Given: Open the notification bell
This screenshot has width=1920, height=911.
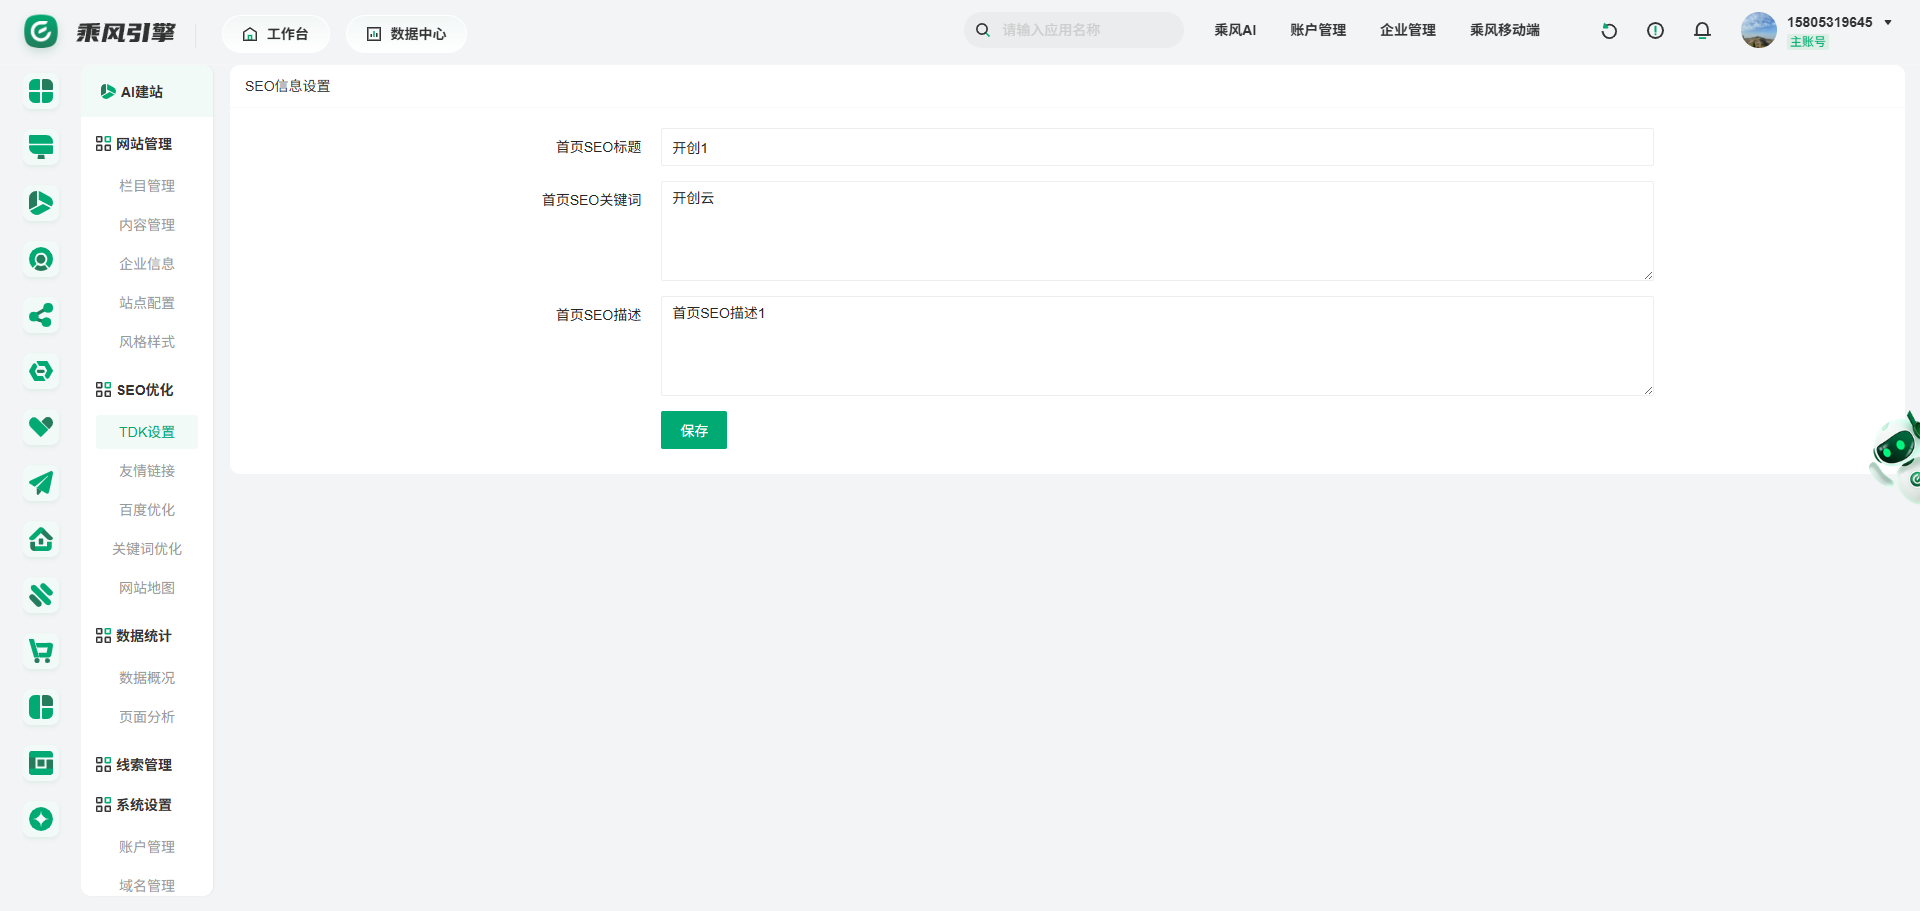Looking at the screenshot, I should pyautogui.click(x=1702, y=31).
